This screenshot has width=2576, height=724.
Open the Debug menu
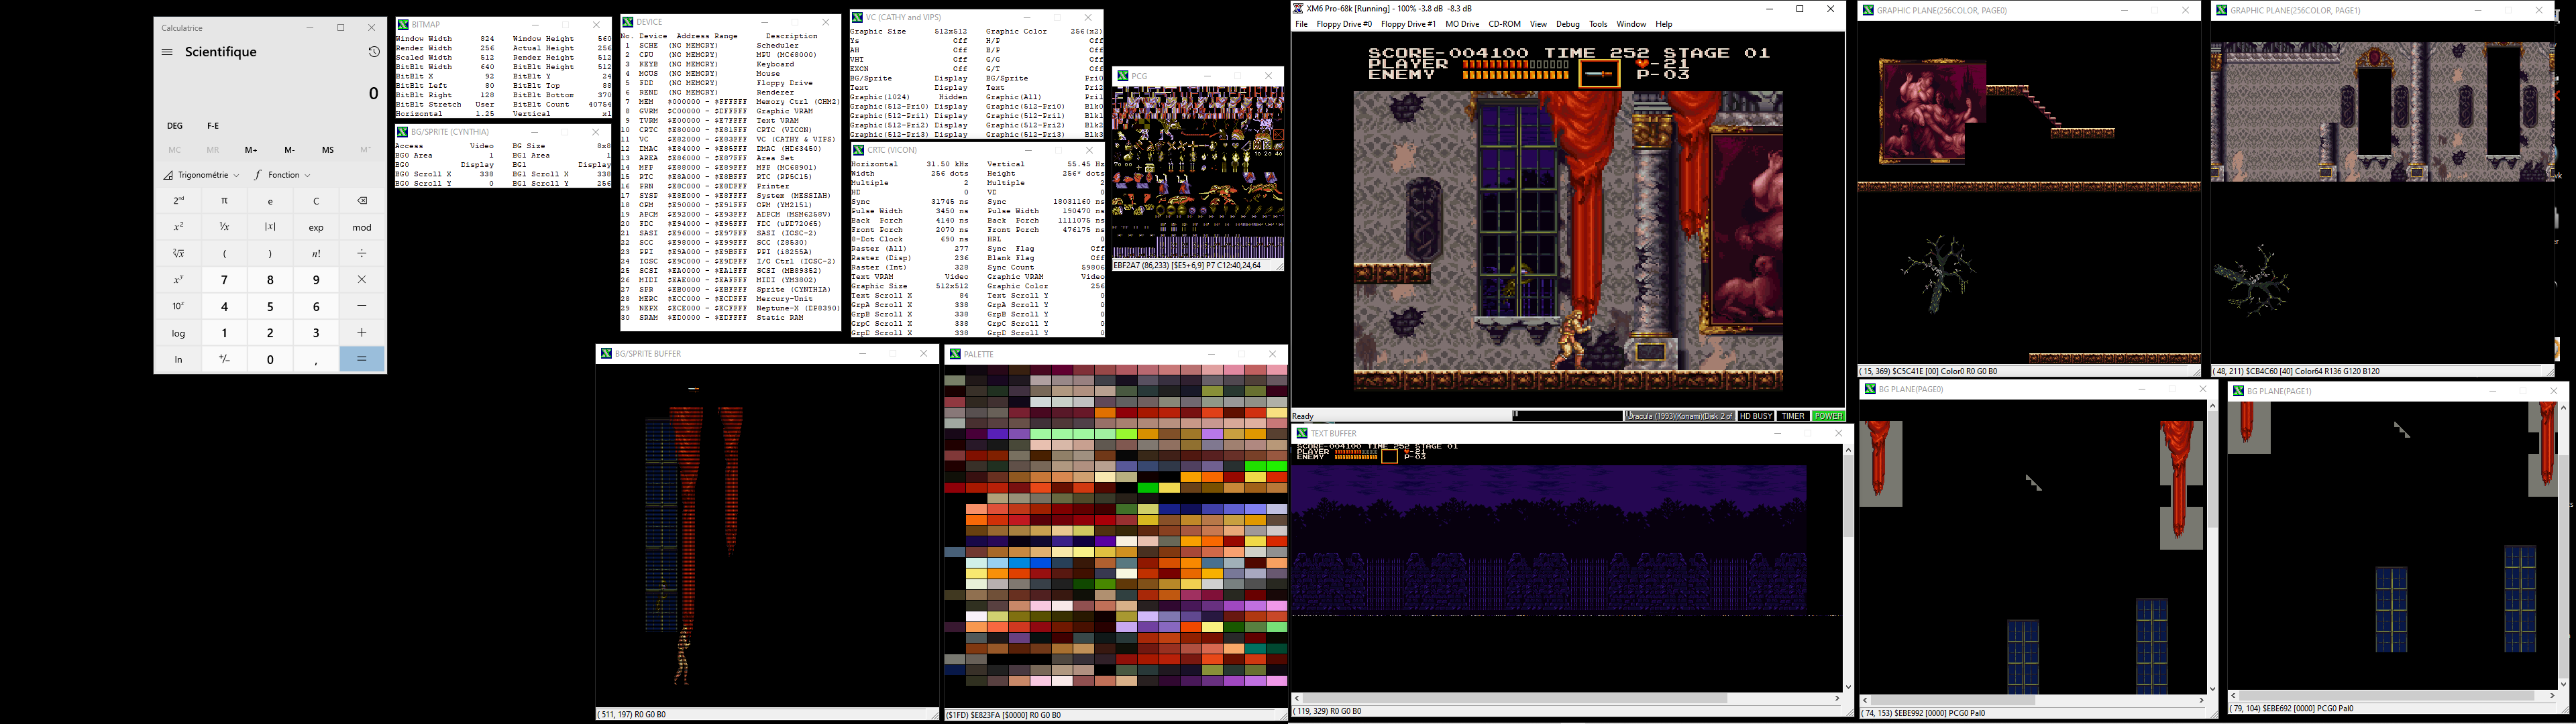1568,24
